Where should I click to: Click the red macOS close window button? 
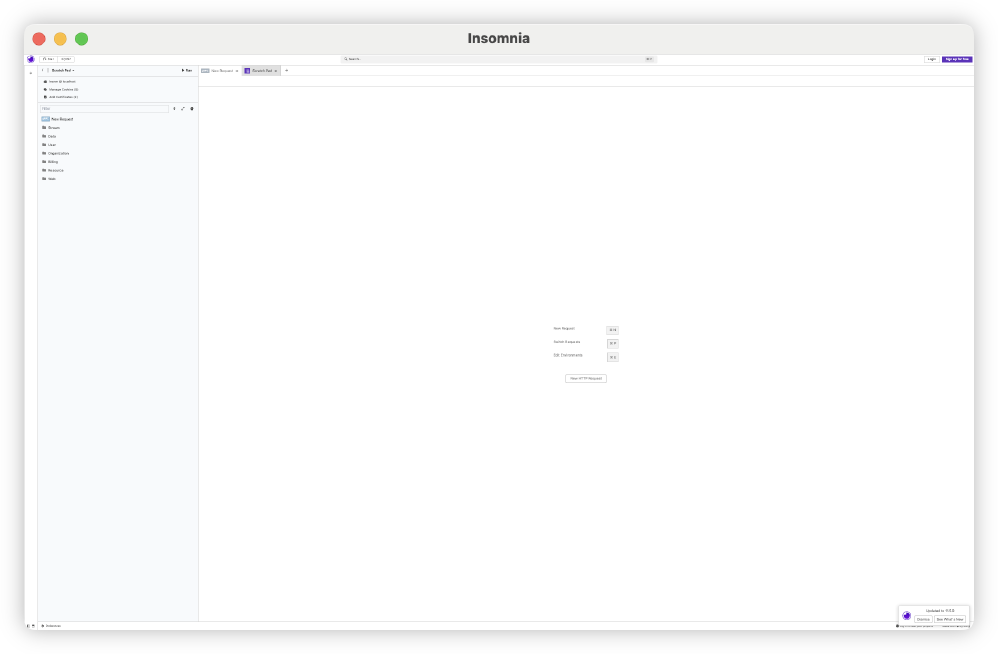pyautogui.click(x=39, y=39)
